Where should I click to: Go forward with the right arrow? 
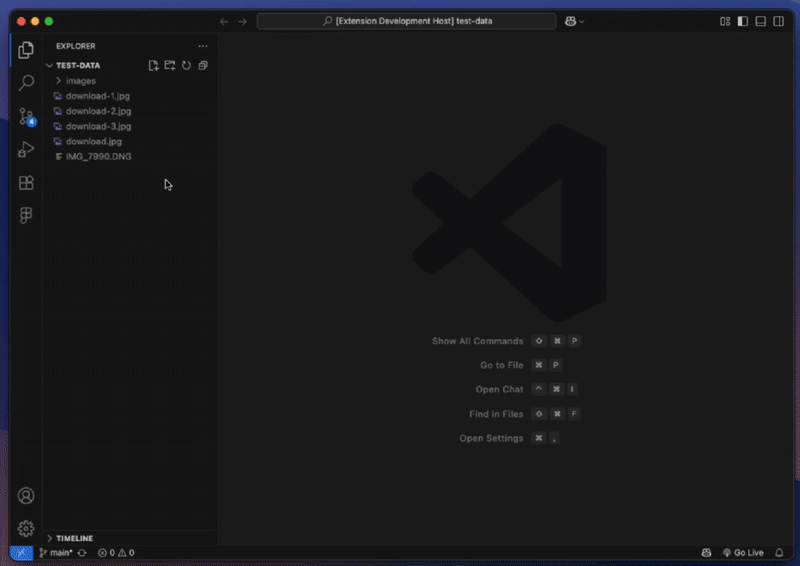tap(242, 21)
